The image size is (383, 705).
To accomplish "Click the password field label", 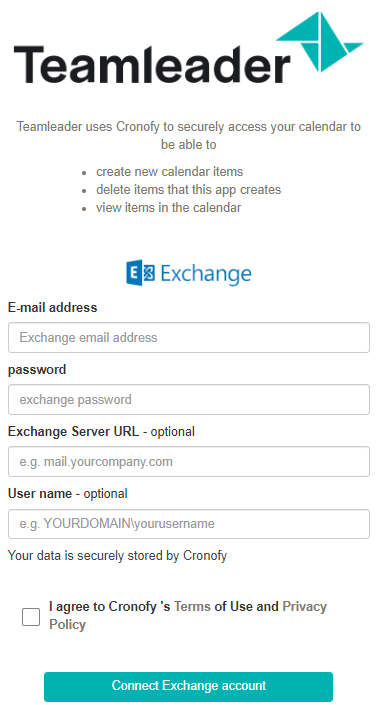I will tap(37, 370).
